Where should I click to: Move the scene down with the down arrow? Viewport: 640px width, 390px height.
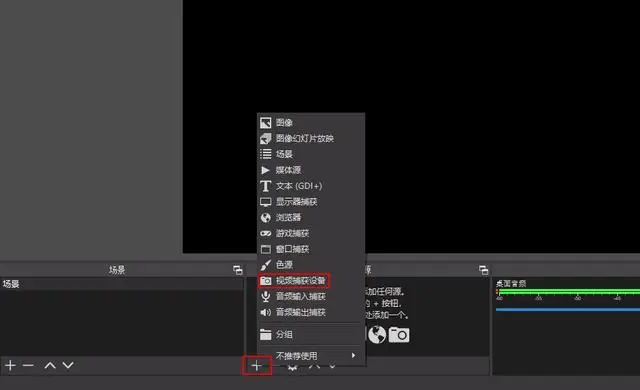tap(68, 365)
